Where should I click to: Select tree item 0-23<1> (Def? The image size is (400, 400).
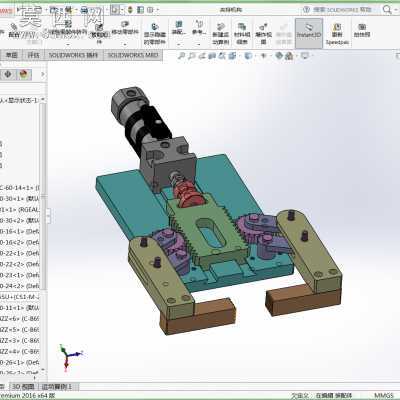tap(20, 275)
